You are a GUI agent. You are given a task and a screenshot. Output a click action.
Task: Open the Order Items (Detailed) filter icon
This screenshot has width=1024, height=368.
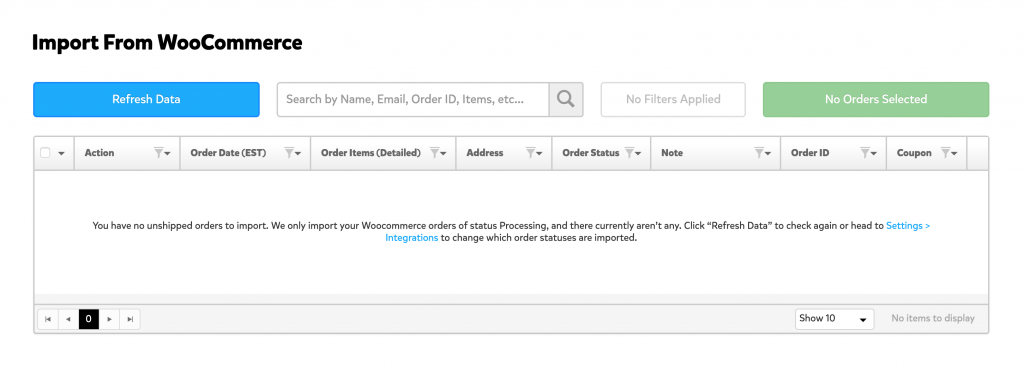[438, 153]
